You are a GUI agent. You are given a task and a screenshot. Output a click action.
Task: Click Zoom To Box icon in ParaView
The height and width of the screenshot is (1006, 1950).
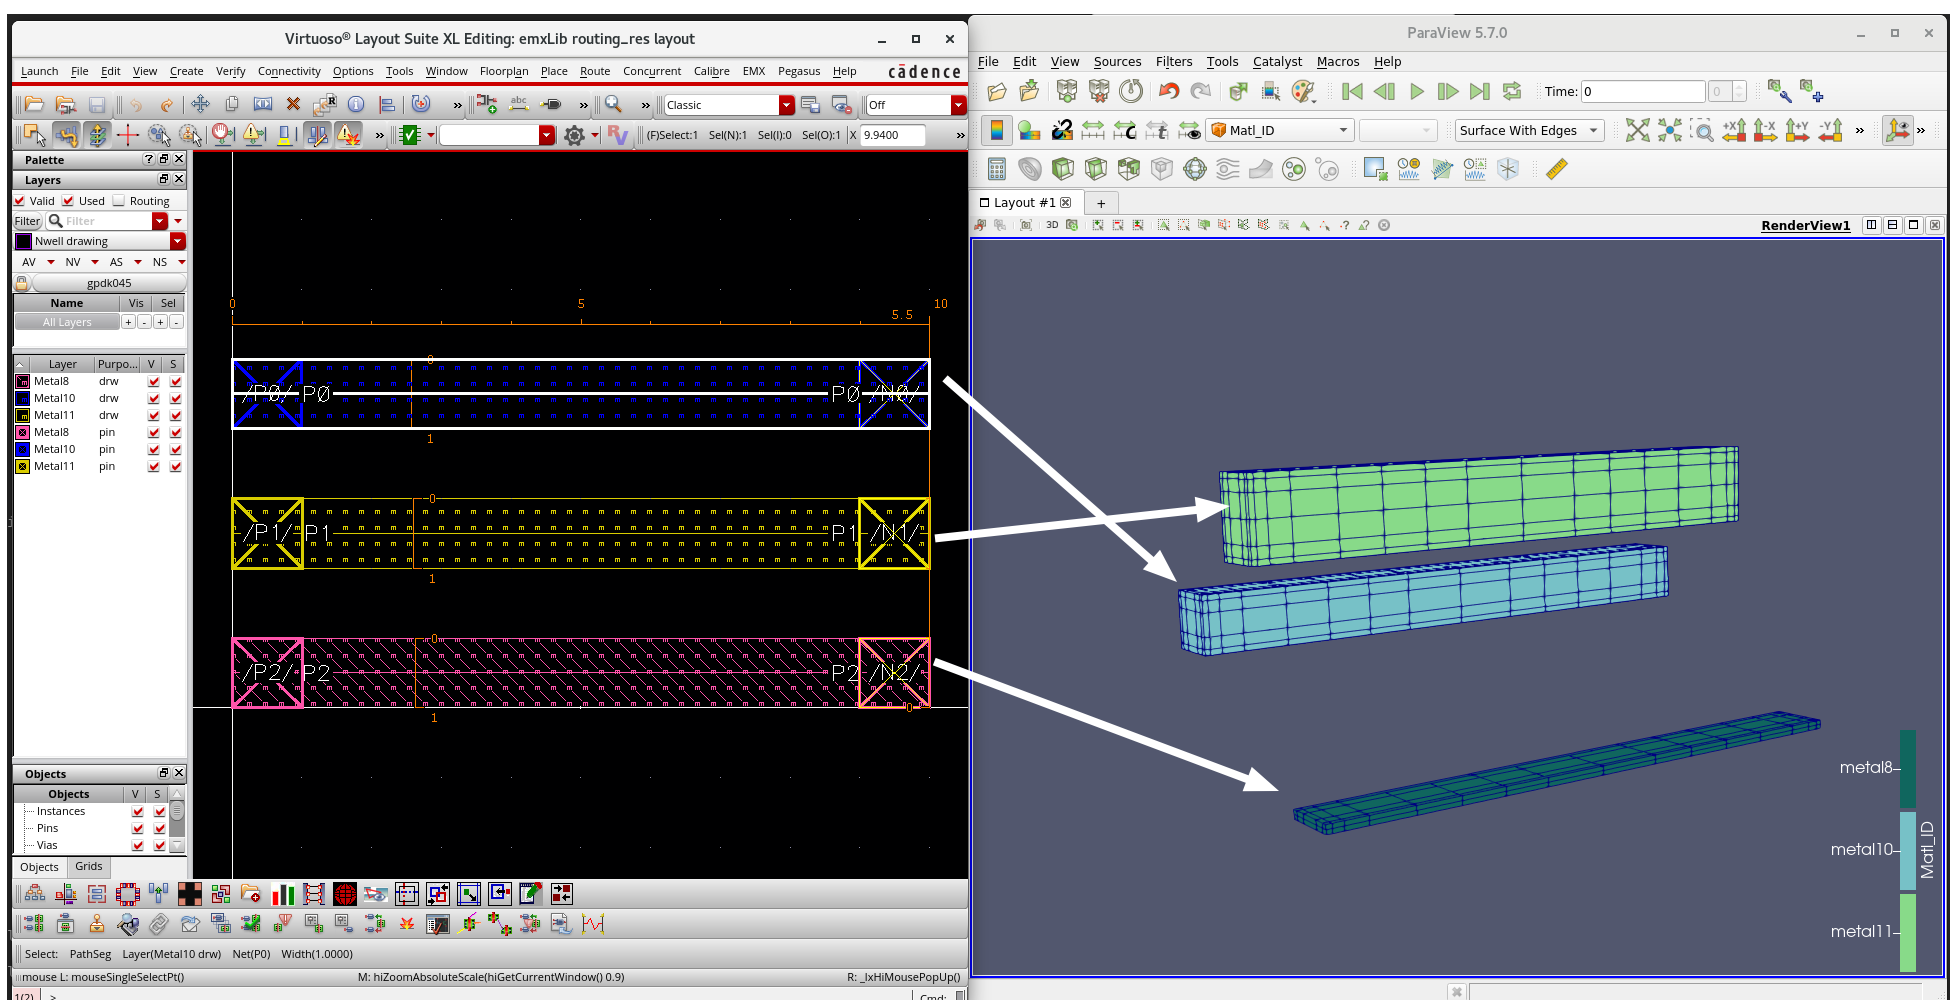(1701, 130)
